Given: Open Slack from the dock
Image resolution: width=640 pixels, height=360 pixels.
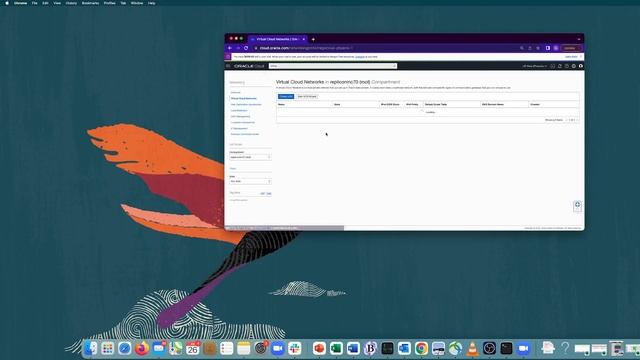Looking at the screenshot, I should point(294,348).
